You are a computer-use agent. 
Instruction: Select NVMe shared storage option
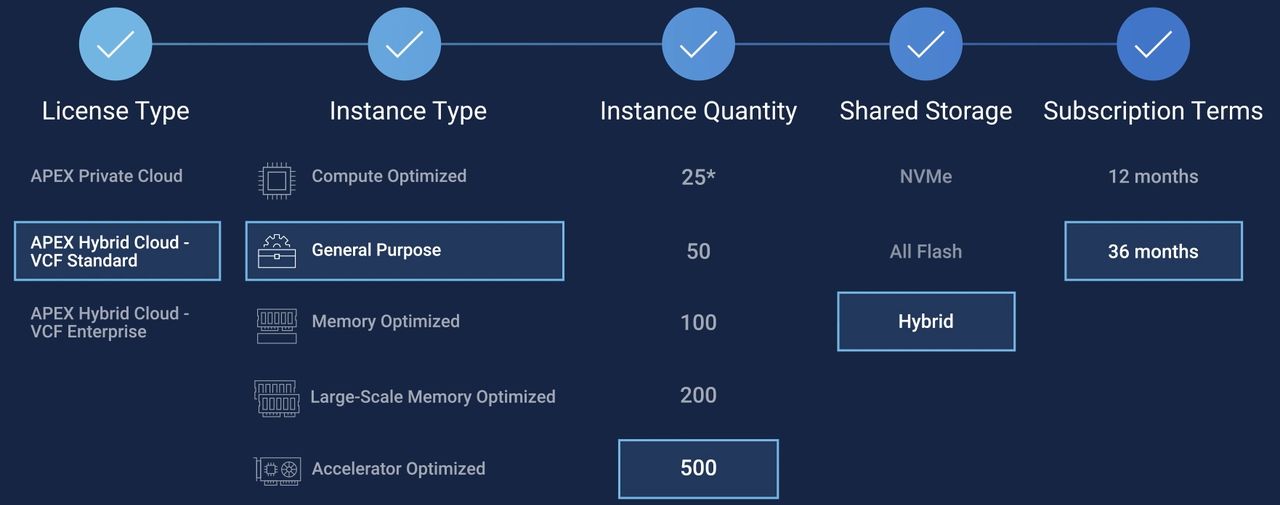(x=926, y=177)
